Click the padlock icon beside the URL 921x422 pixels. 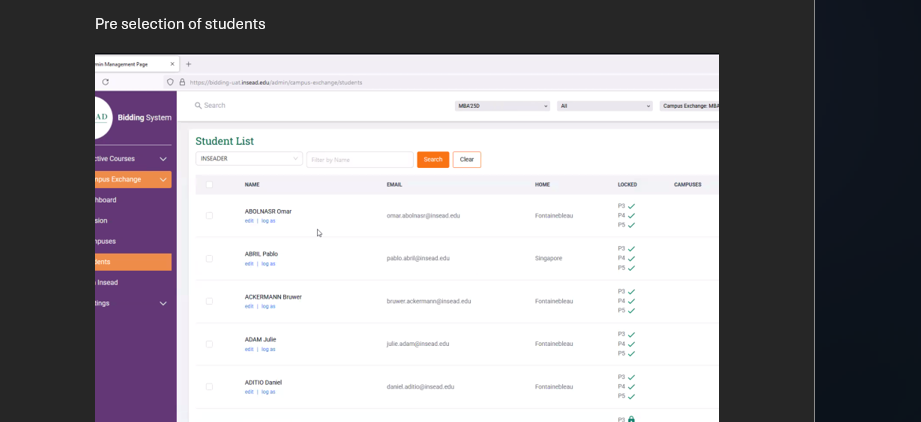[x=182, y=82]
